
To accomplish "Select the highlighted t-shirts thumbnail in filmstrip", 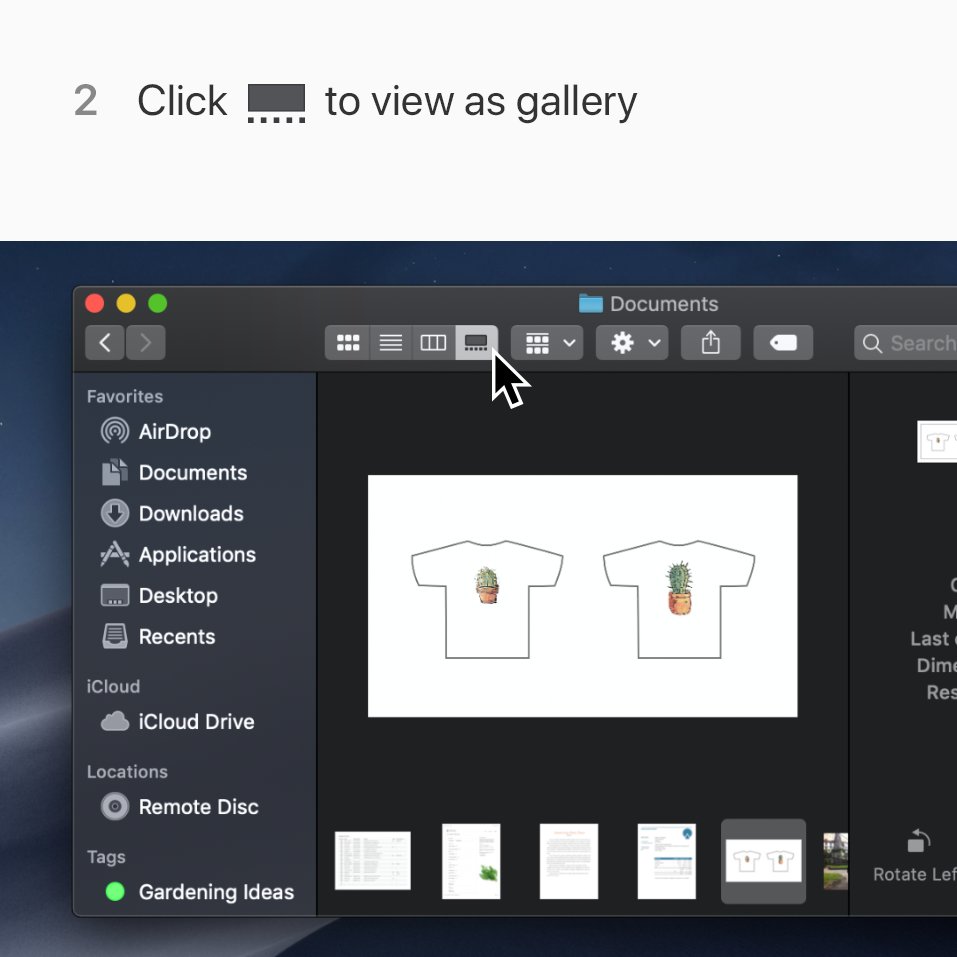I will coord(763,861).
